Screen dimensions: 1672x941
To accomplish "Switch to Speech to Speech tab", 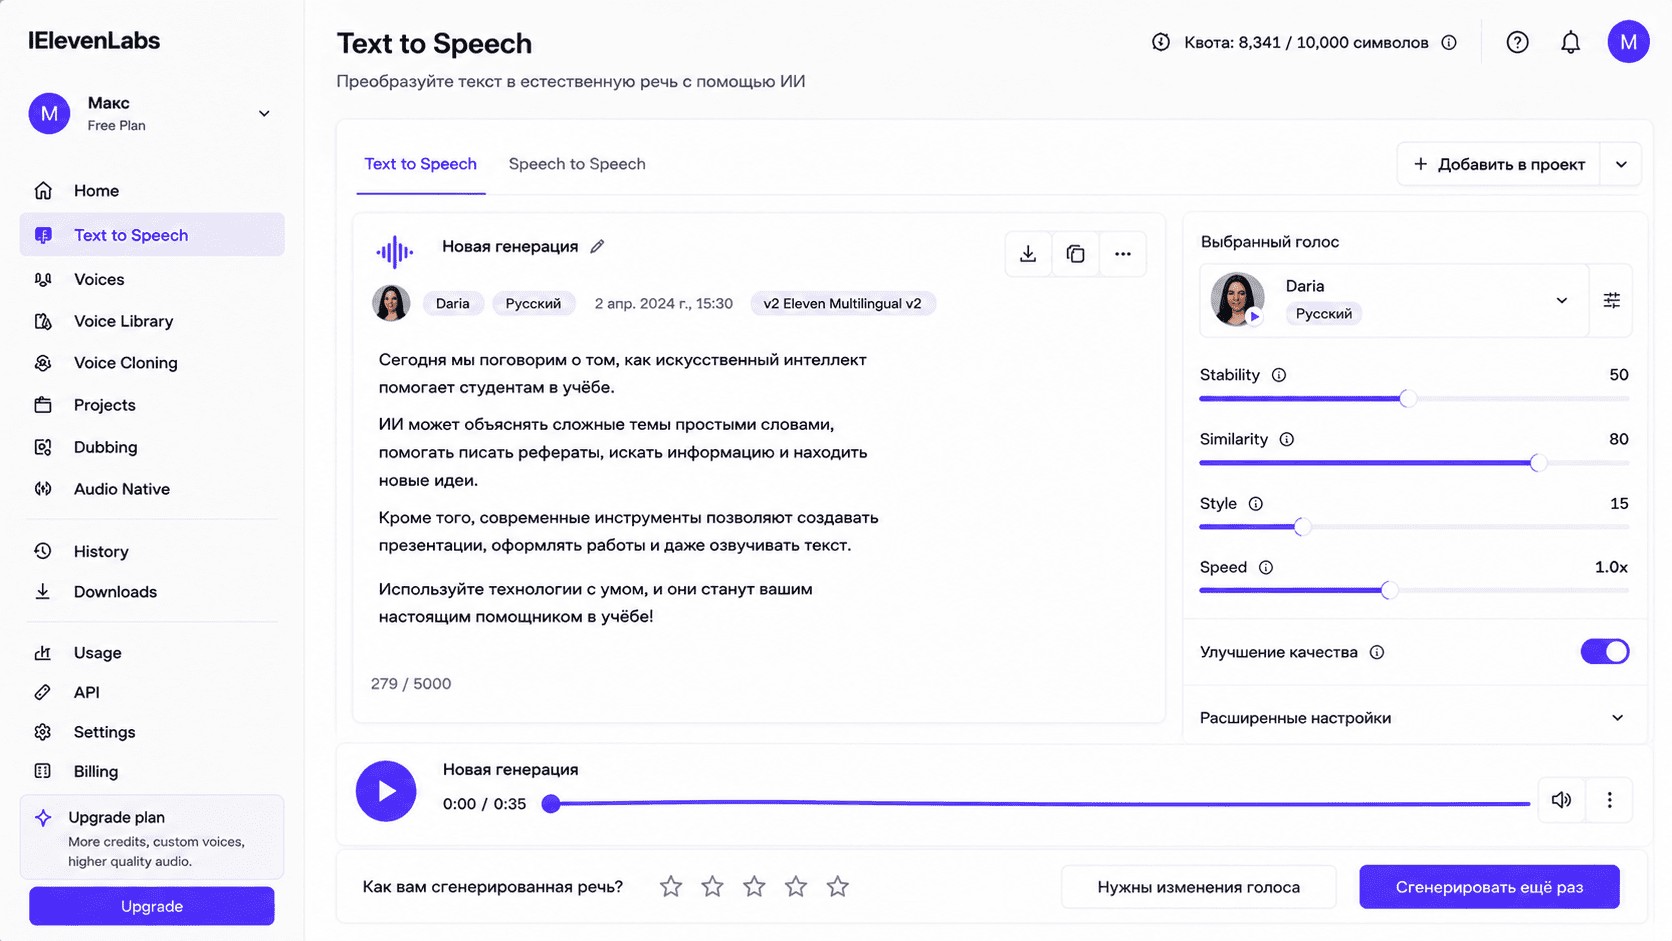I will click(x=577, y=164).
